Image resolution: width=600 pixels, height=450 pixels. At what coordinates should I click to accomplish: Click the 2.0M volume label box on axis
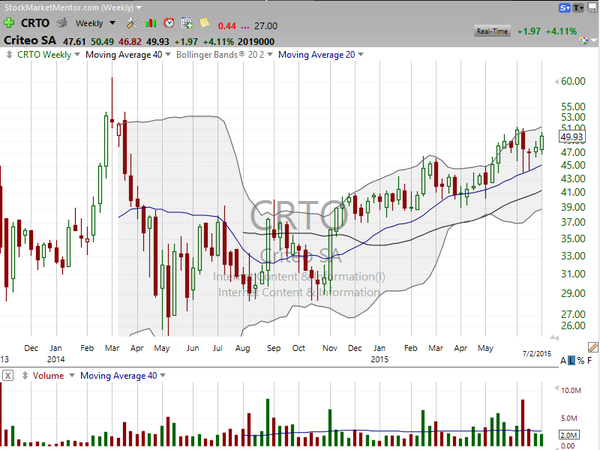570,435
